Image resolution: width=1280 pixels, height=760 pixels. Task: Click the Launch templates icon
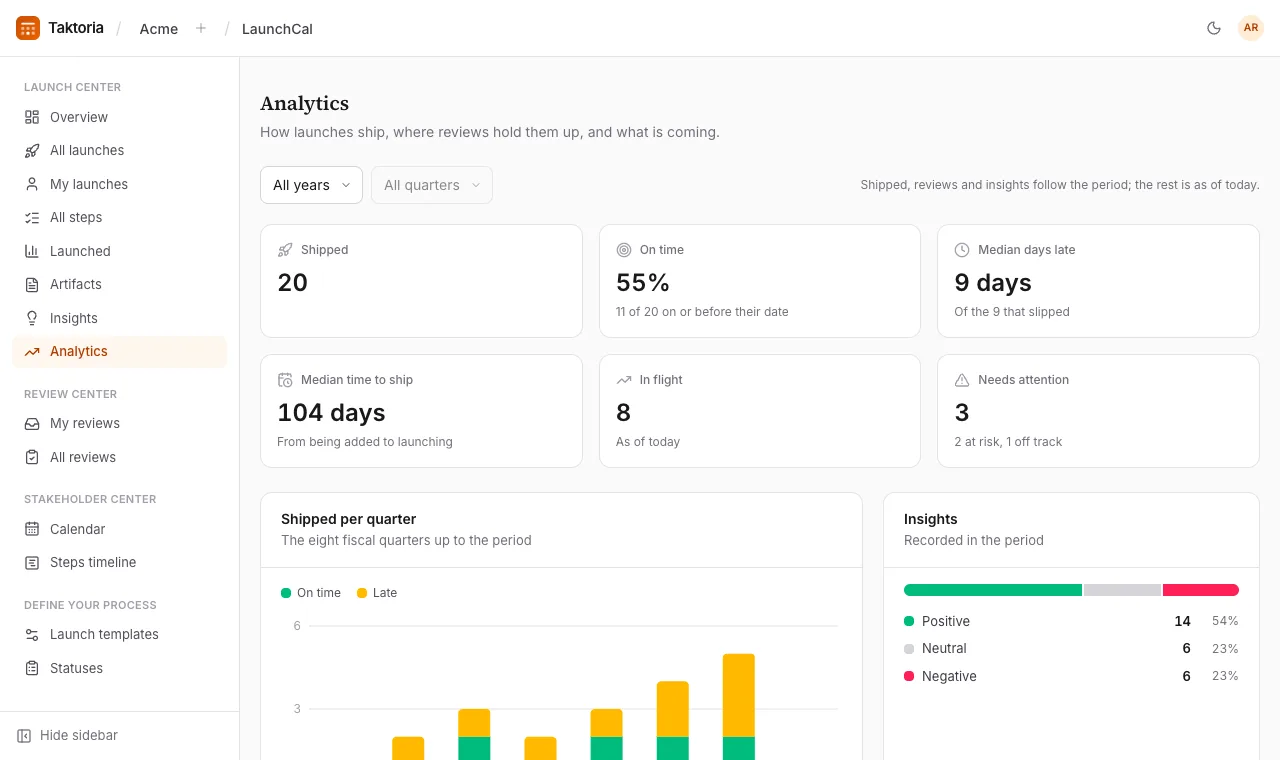32,634
